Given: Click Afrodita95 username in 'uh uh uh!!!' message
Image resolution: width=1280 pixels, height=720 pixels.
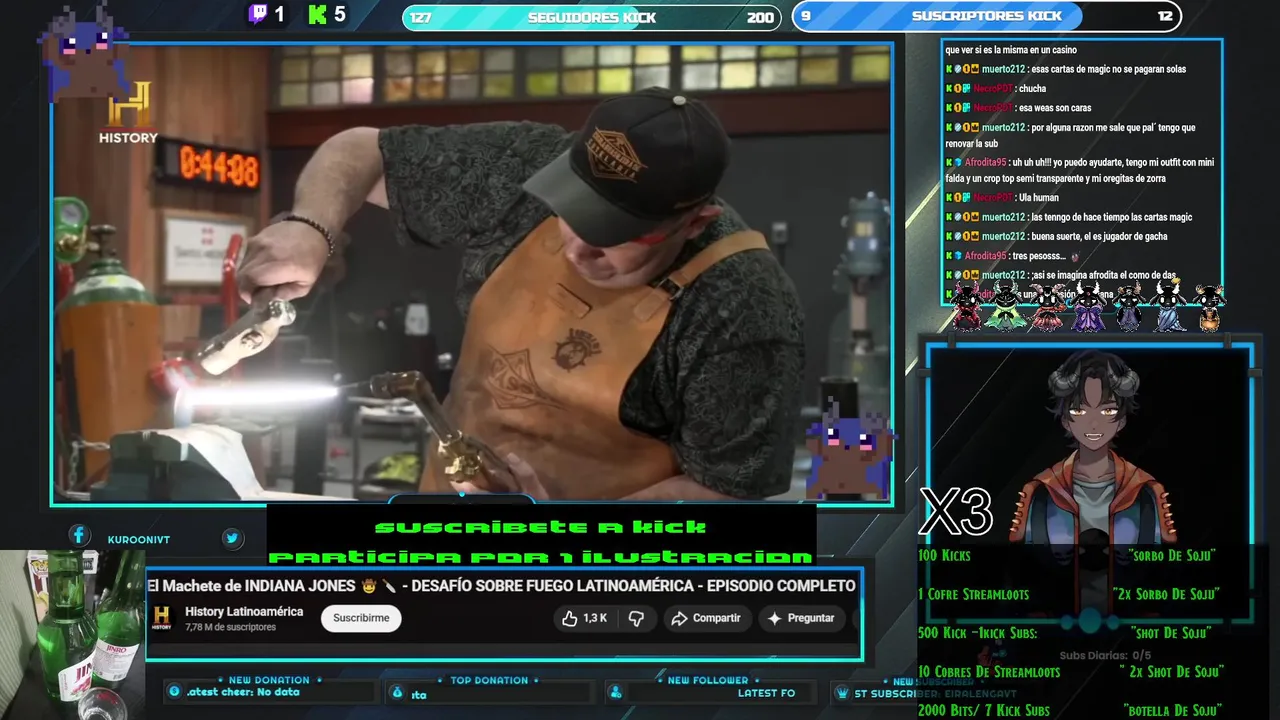Looking at the screenshot, I should [985, 163].
